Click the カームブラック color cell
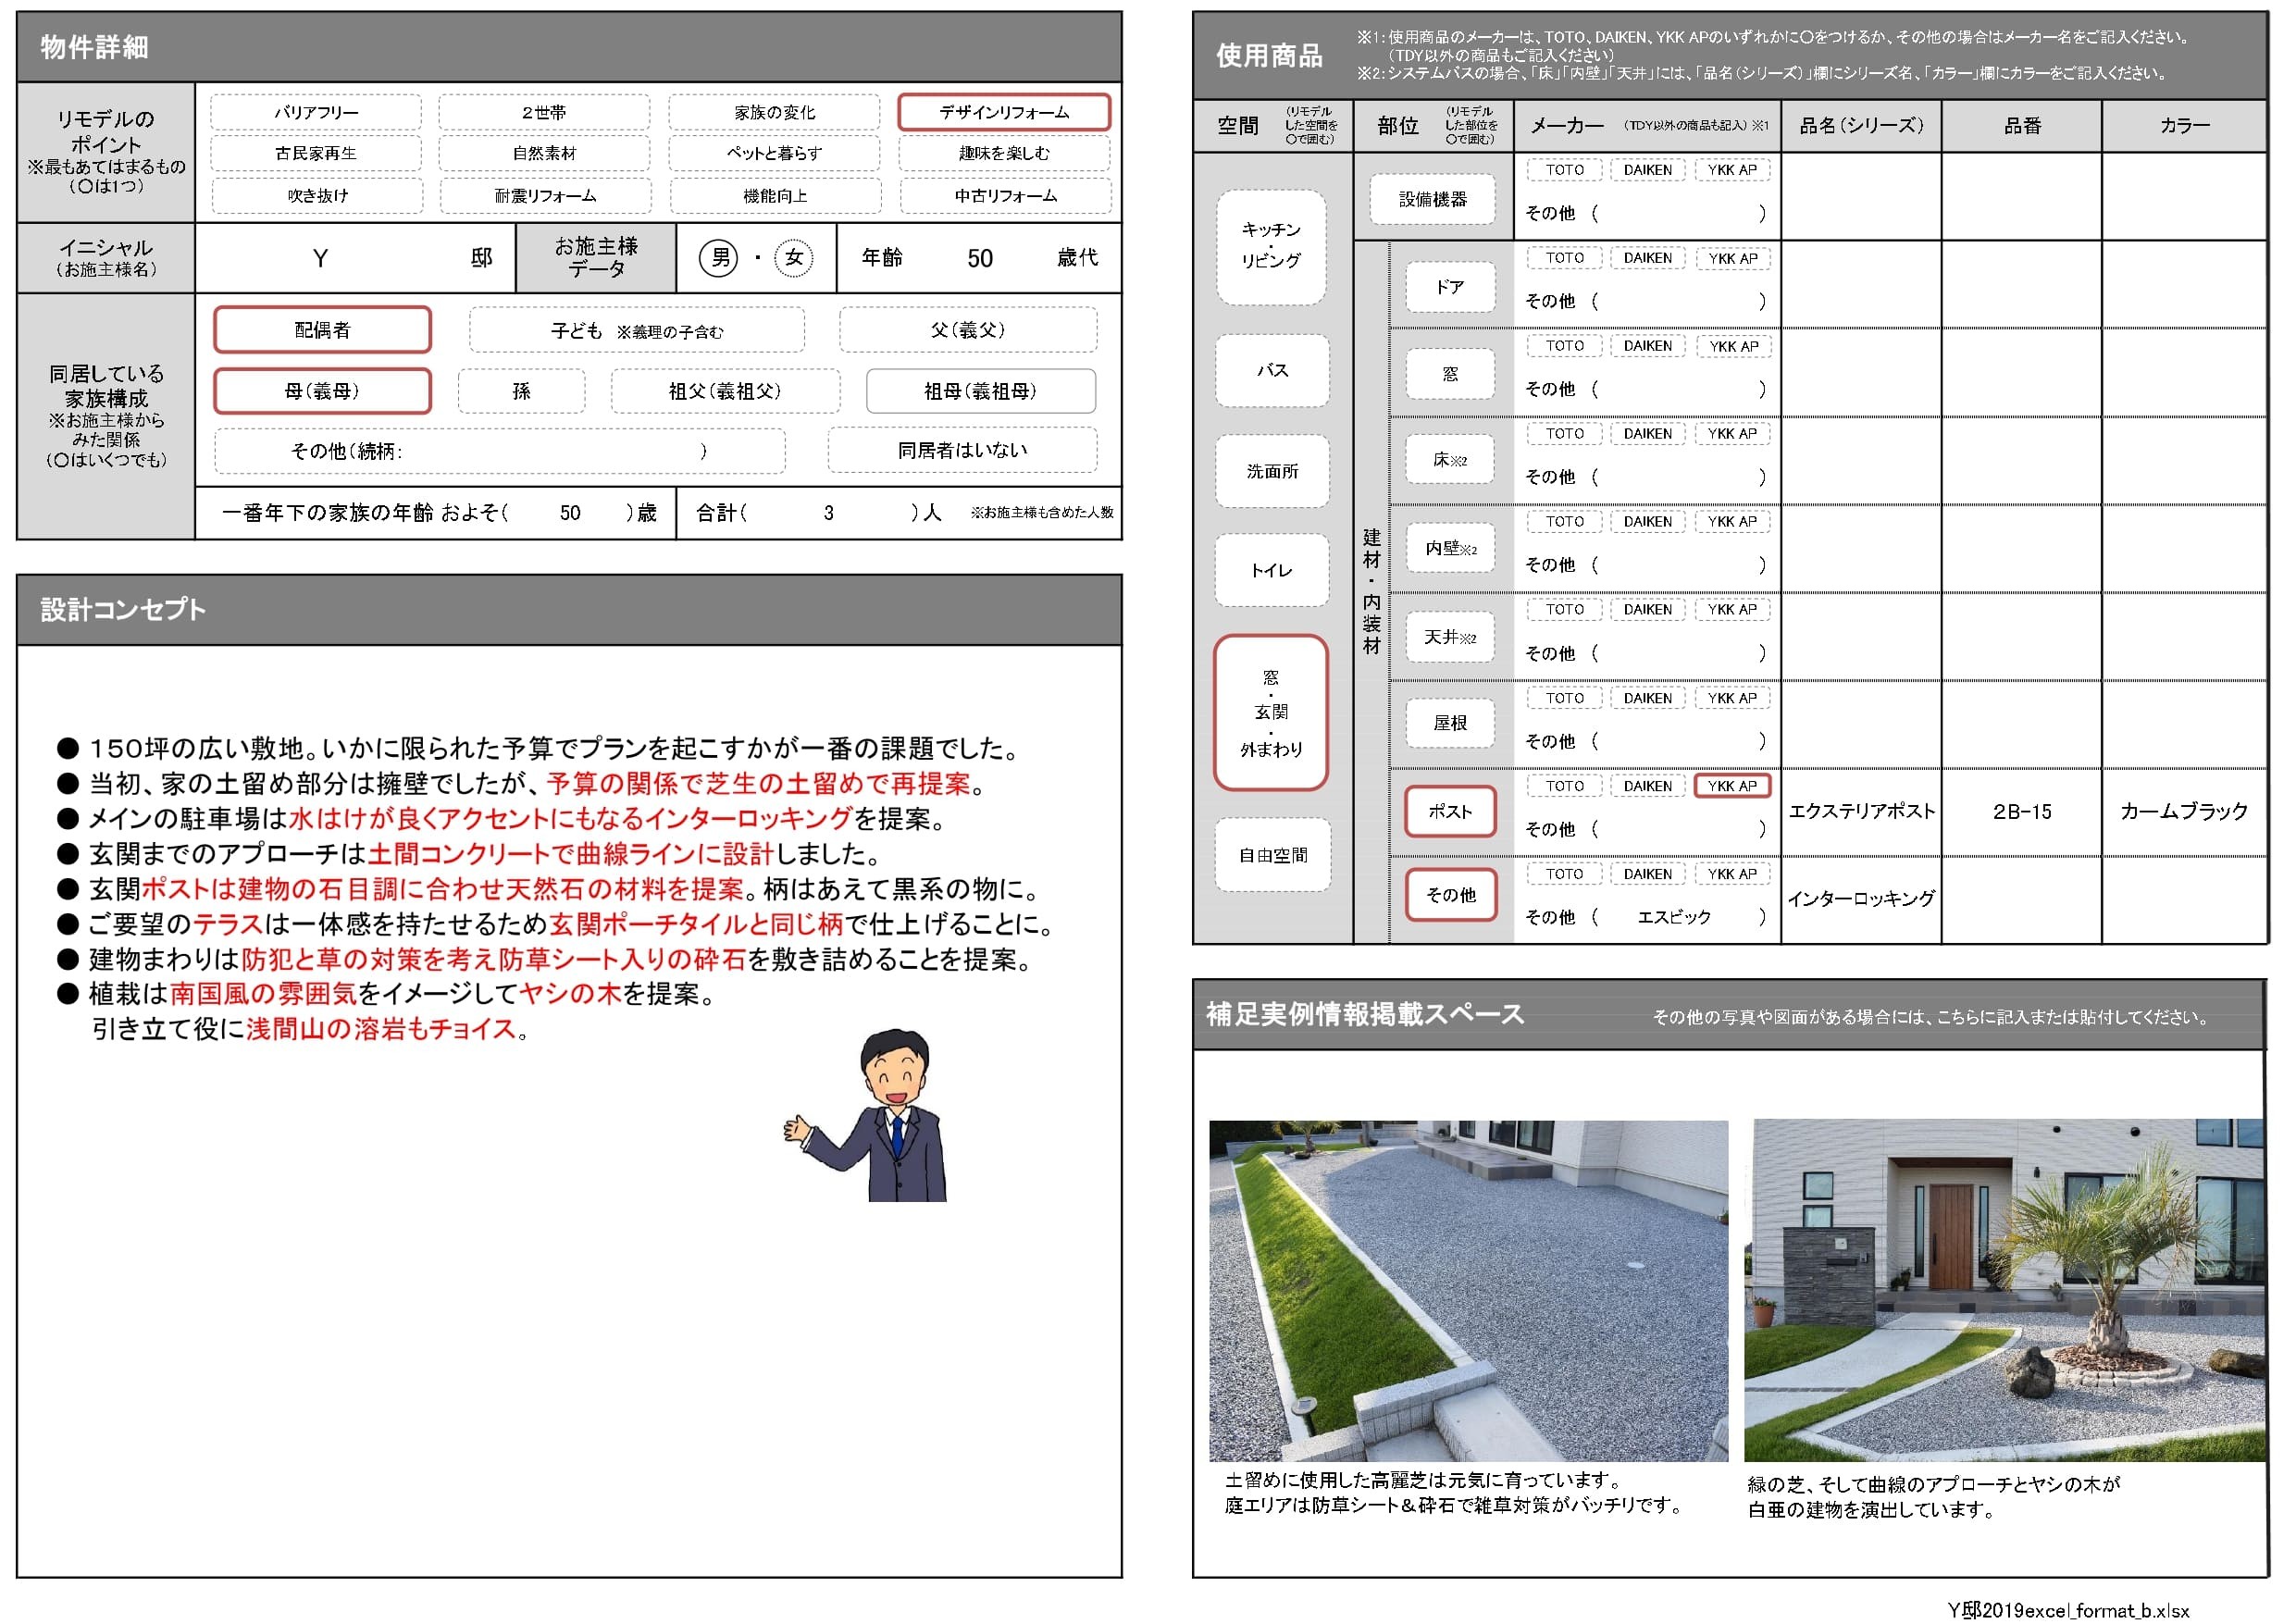This screenshot has width=2296, height=1624. [x=2183, y=812]
